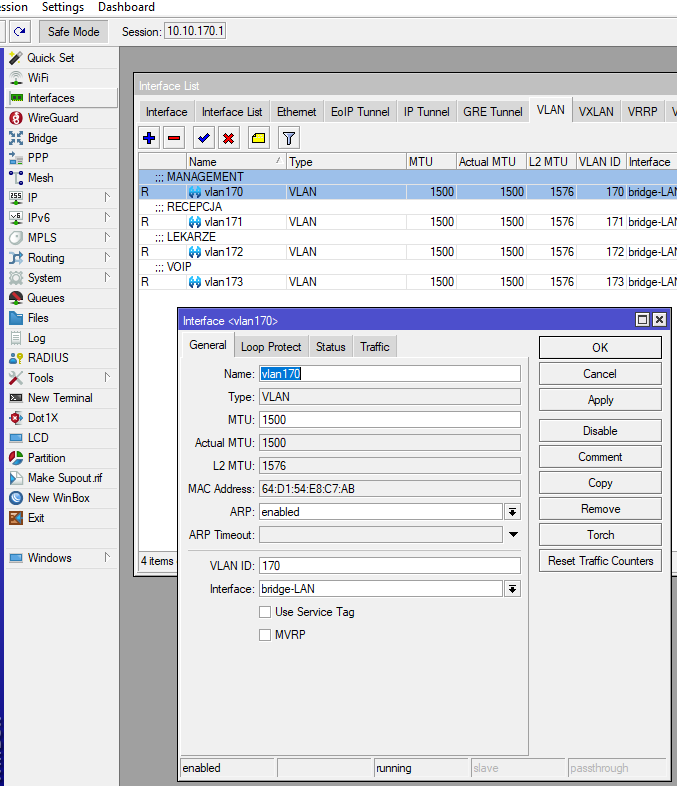Click the OK button

(x=600, y=347)
